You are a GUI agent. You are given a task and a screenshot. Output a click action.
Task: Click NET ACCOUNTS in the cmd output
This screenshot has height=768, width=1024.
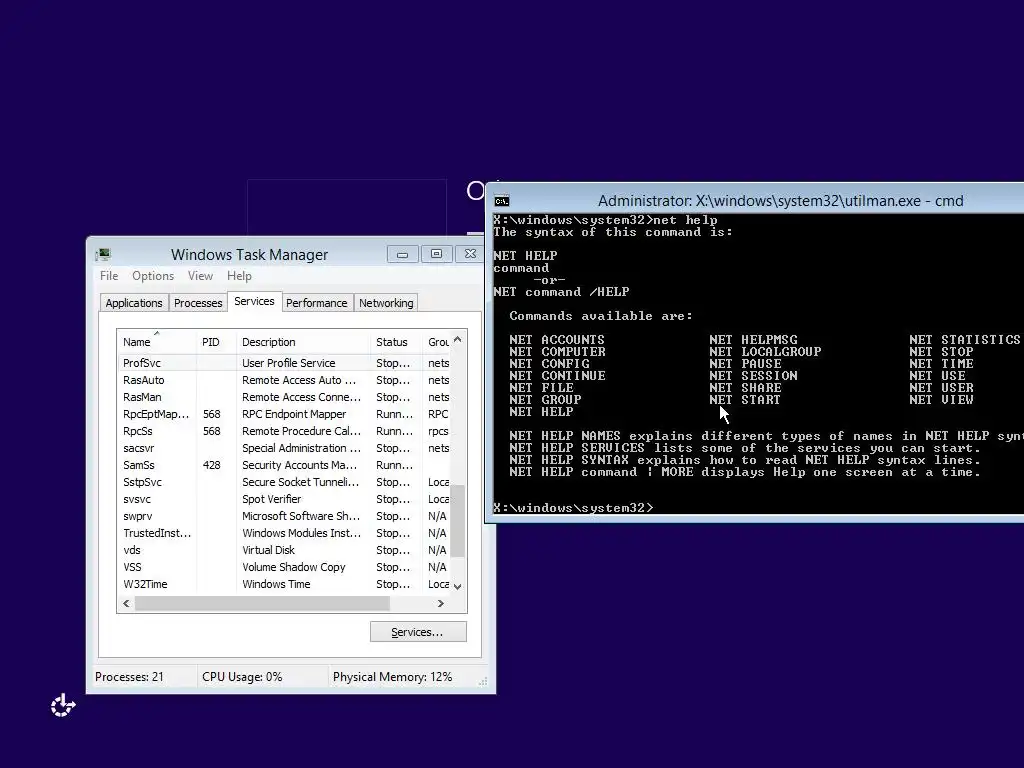click(557, 340)
